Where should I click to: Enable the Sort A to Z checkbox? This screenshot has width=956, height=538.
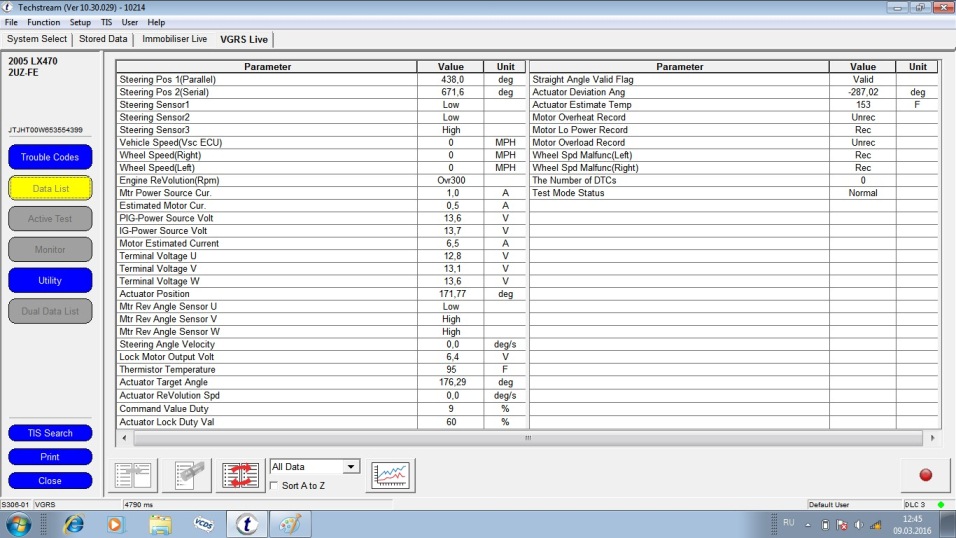click(275, 485)
